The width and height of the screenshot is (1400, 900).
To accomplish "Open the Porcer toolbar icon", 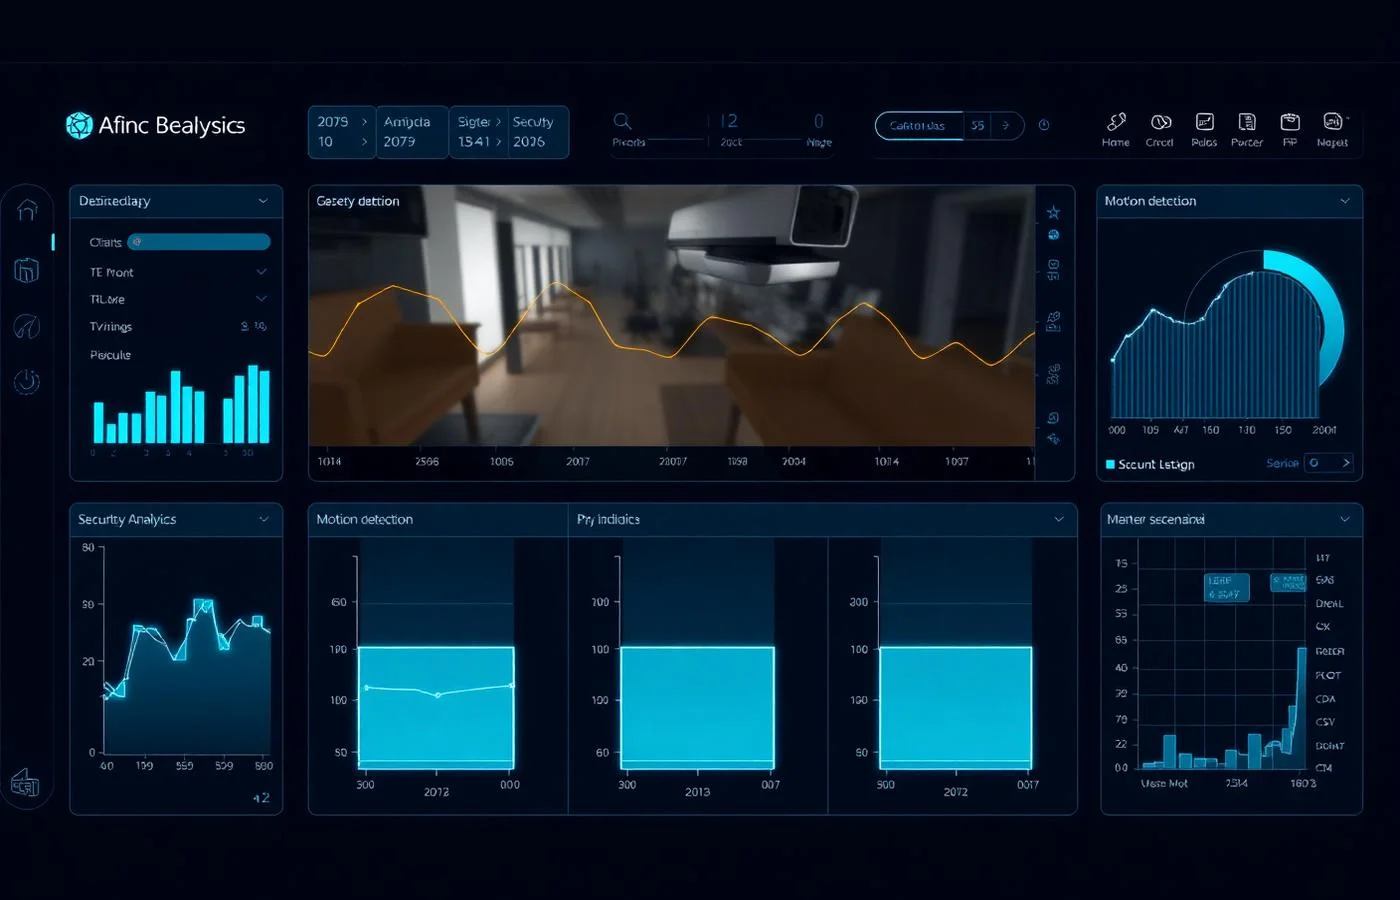I will click(1247, 122).
